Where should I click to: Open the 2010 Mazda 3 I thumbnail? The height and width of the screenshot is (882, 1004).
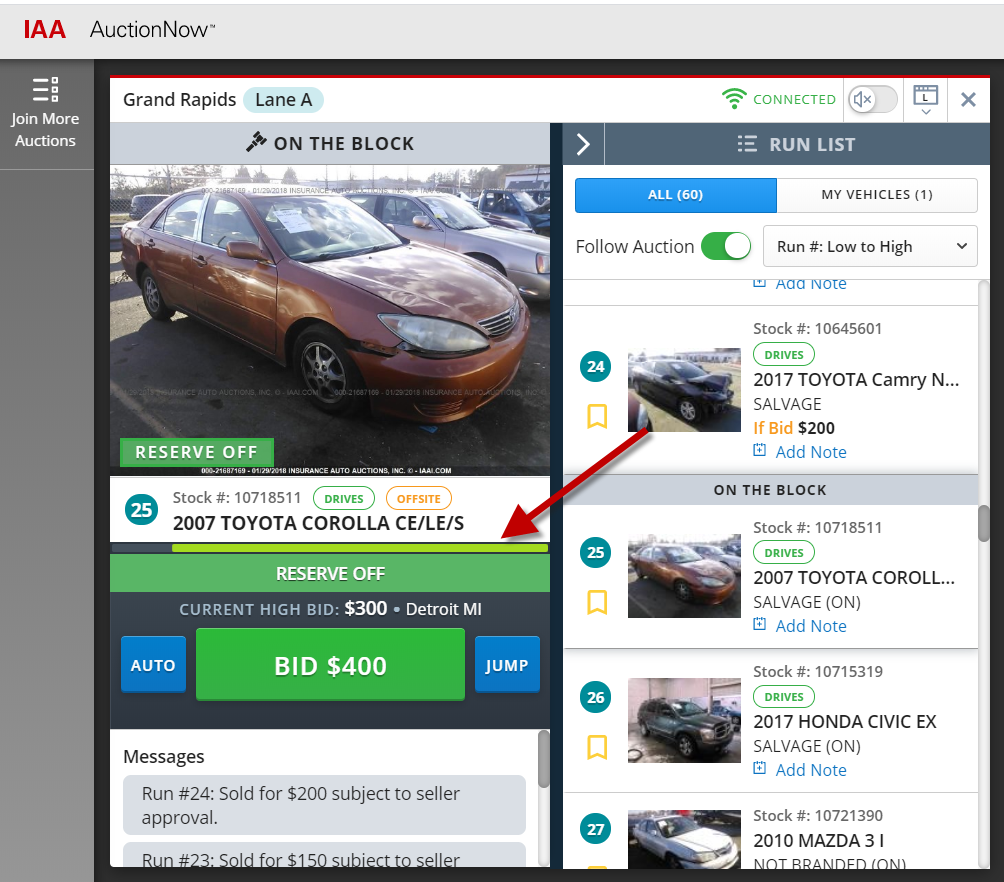pos(684,840)
